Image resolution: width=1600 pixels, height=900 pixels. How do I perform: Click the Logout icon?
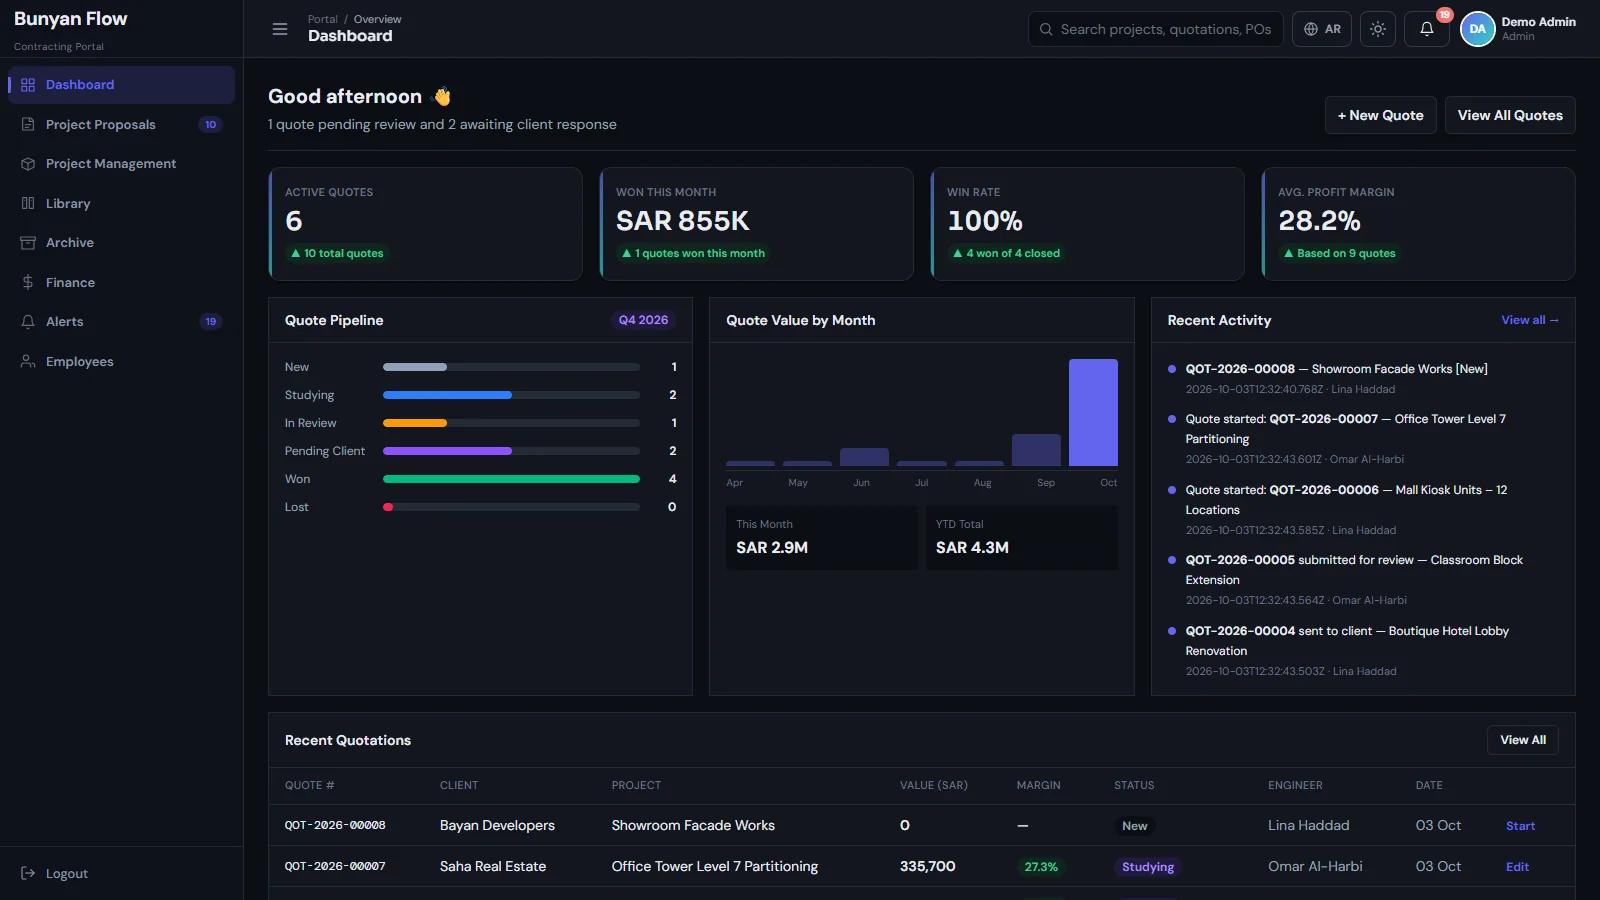coord(28,873)
